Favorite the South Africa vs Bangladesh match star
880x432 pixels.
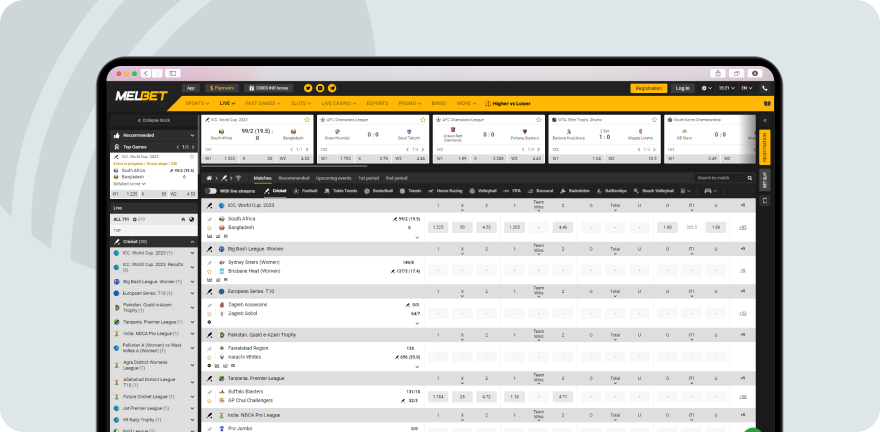(209, 228)
